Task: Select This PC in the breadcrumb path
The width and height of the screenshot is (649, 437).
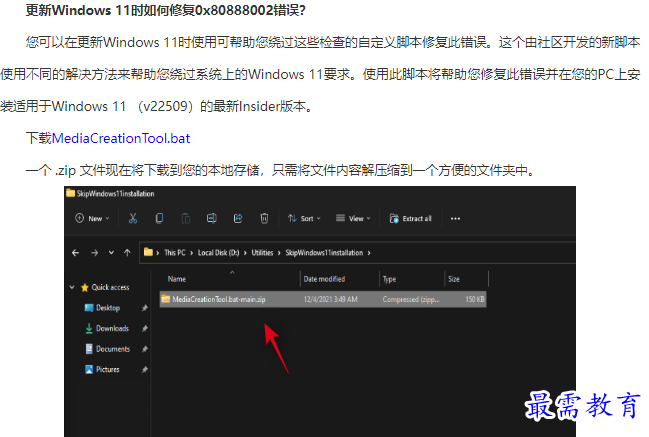Action: pos(175,253)
